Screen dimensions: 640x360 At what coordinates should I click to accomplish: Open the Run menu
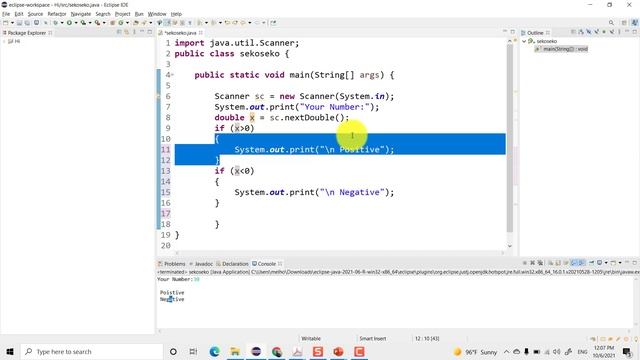pos(139,14)
